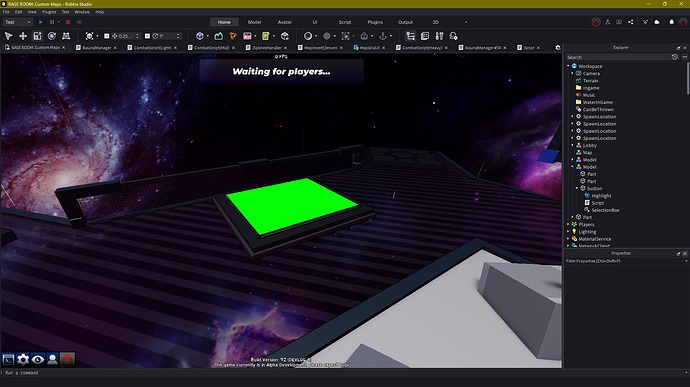
Task: Open the Edit menu
Action: click(x=18, y=12)
